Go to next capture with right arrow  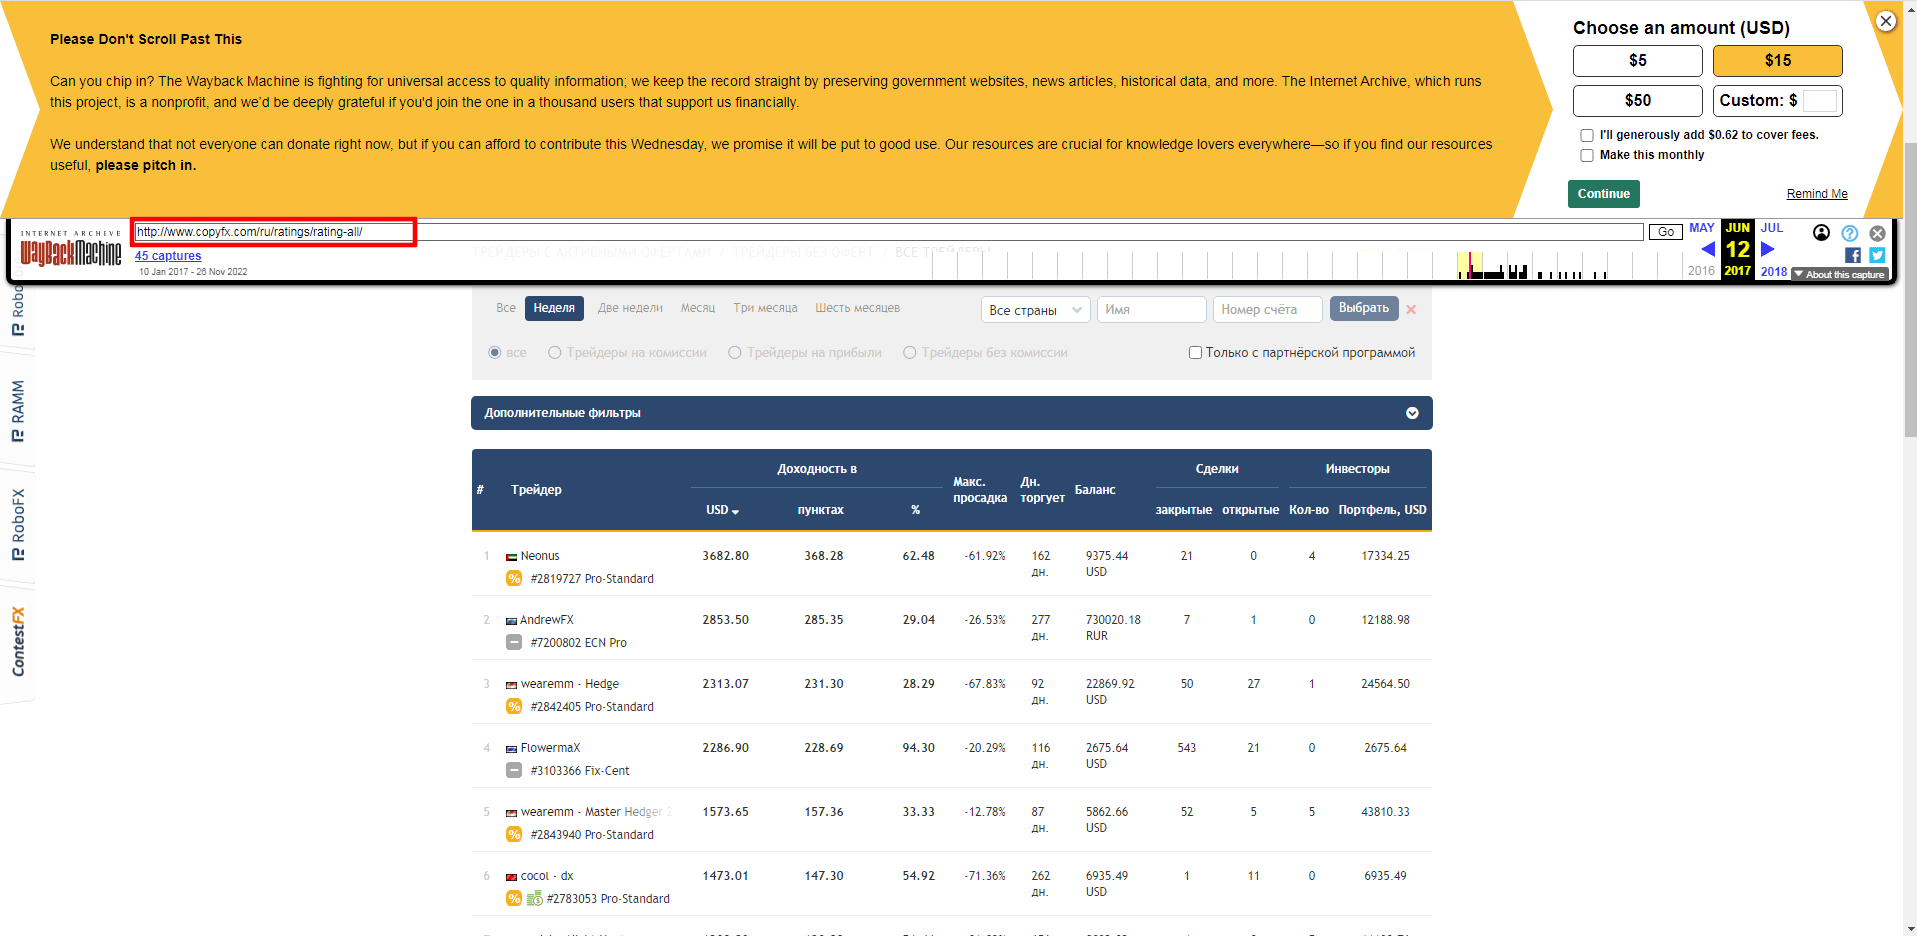(1768, 249)
